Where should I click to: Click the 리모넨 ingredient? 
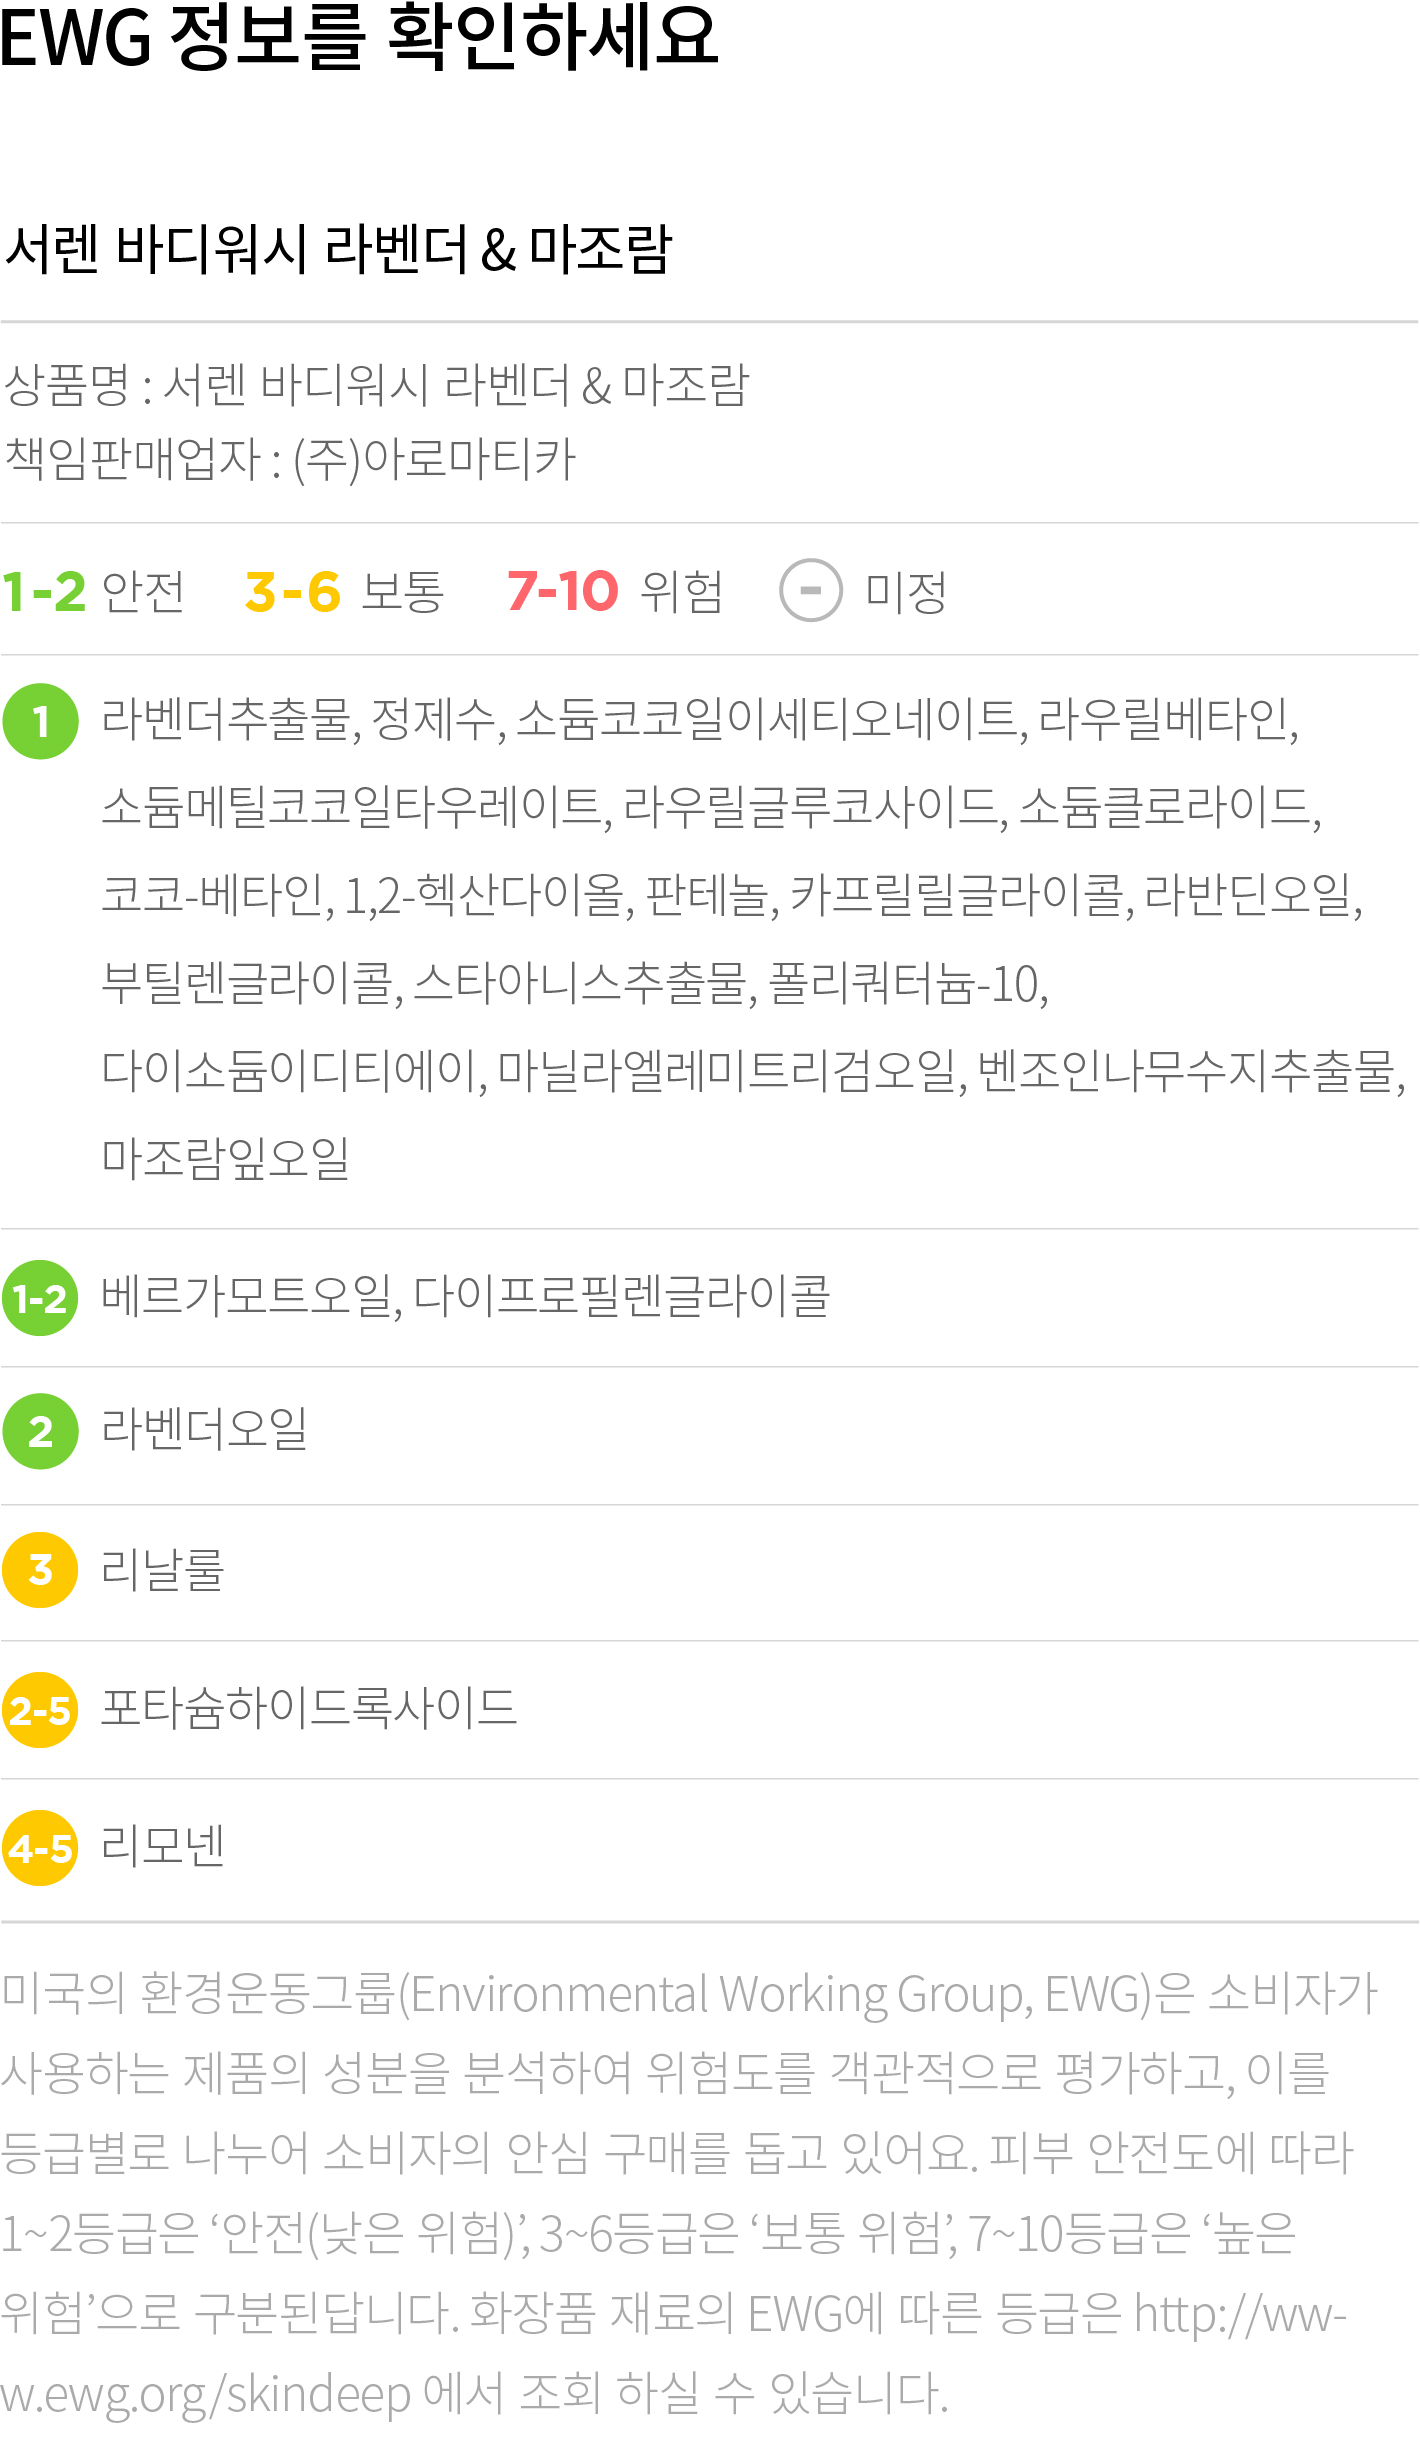163,1846
